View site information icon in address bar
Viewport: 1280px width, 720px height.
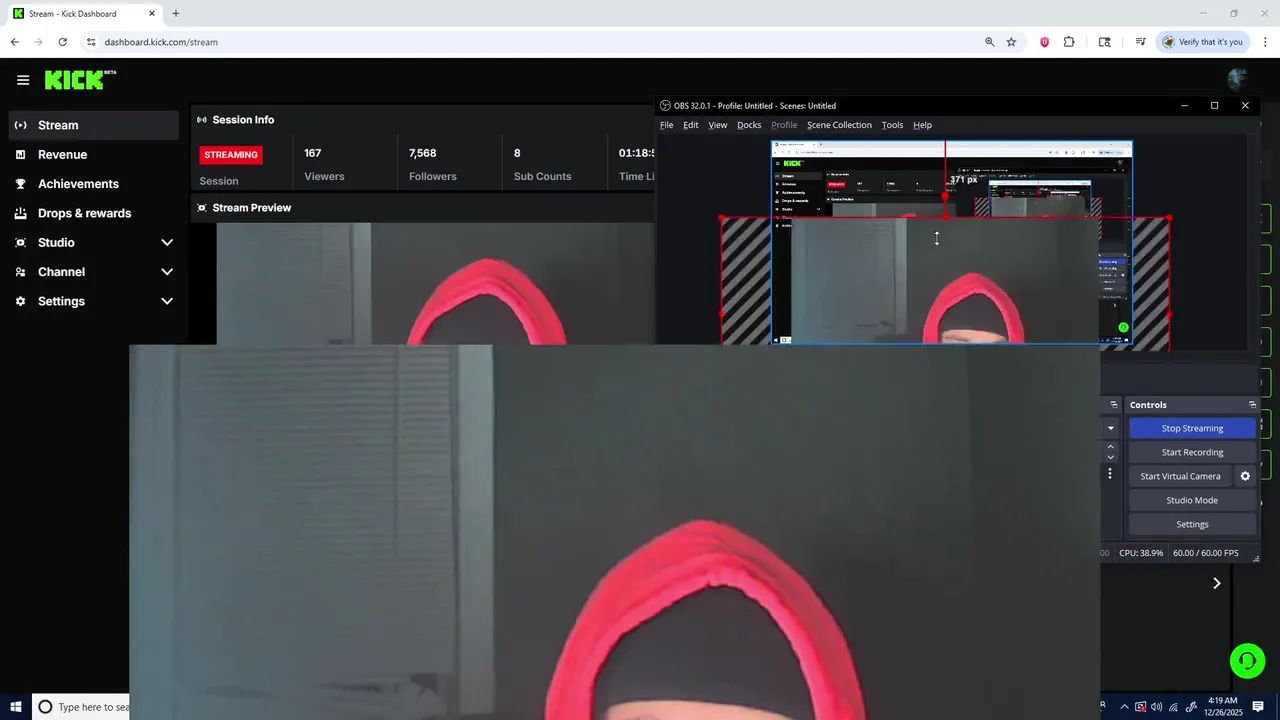90,42
